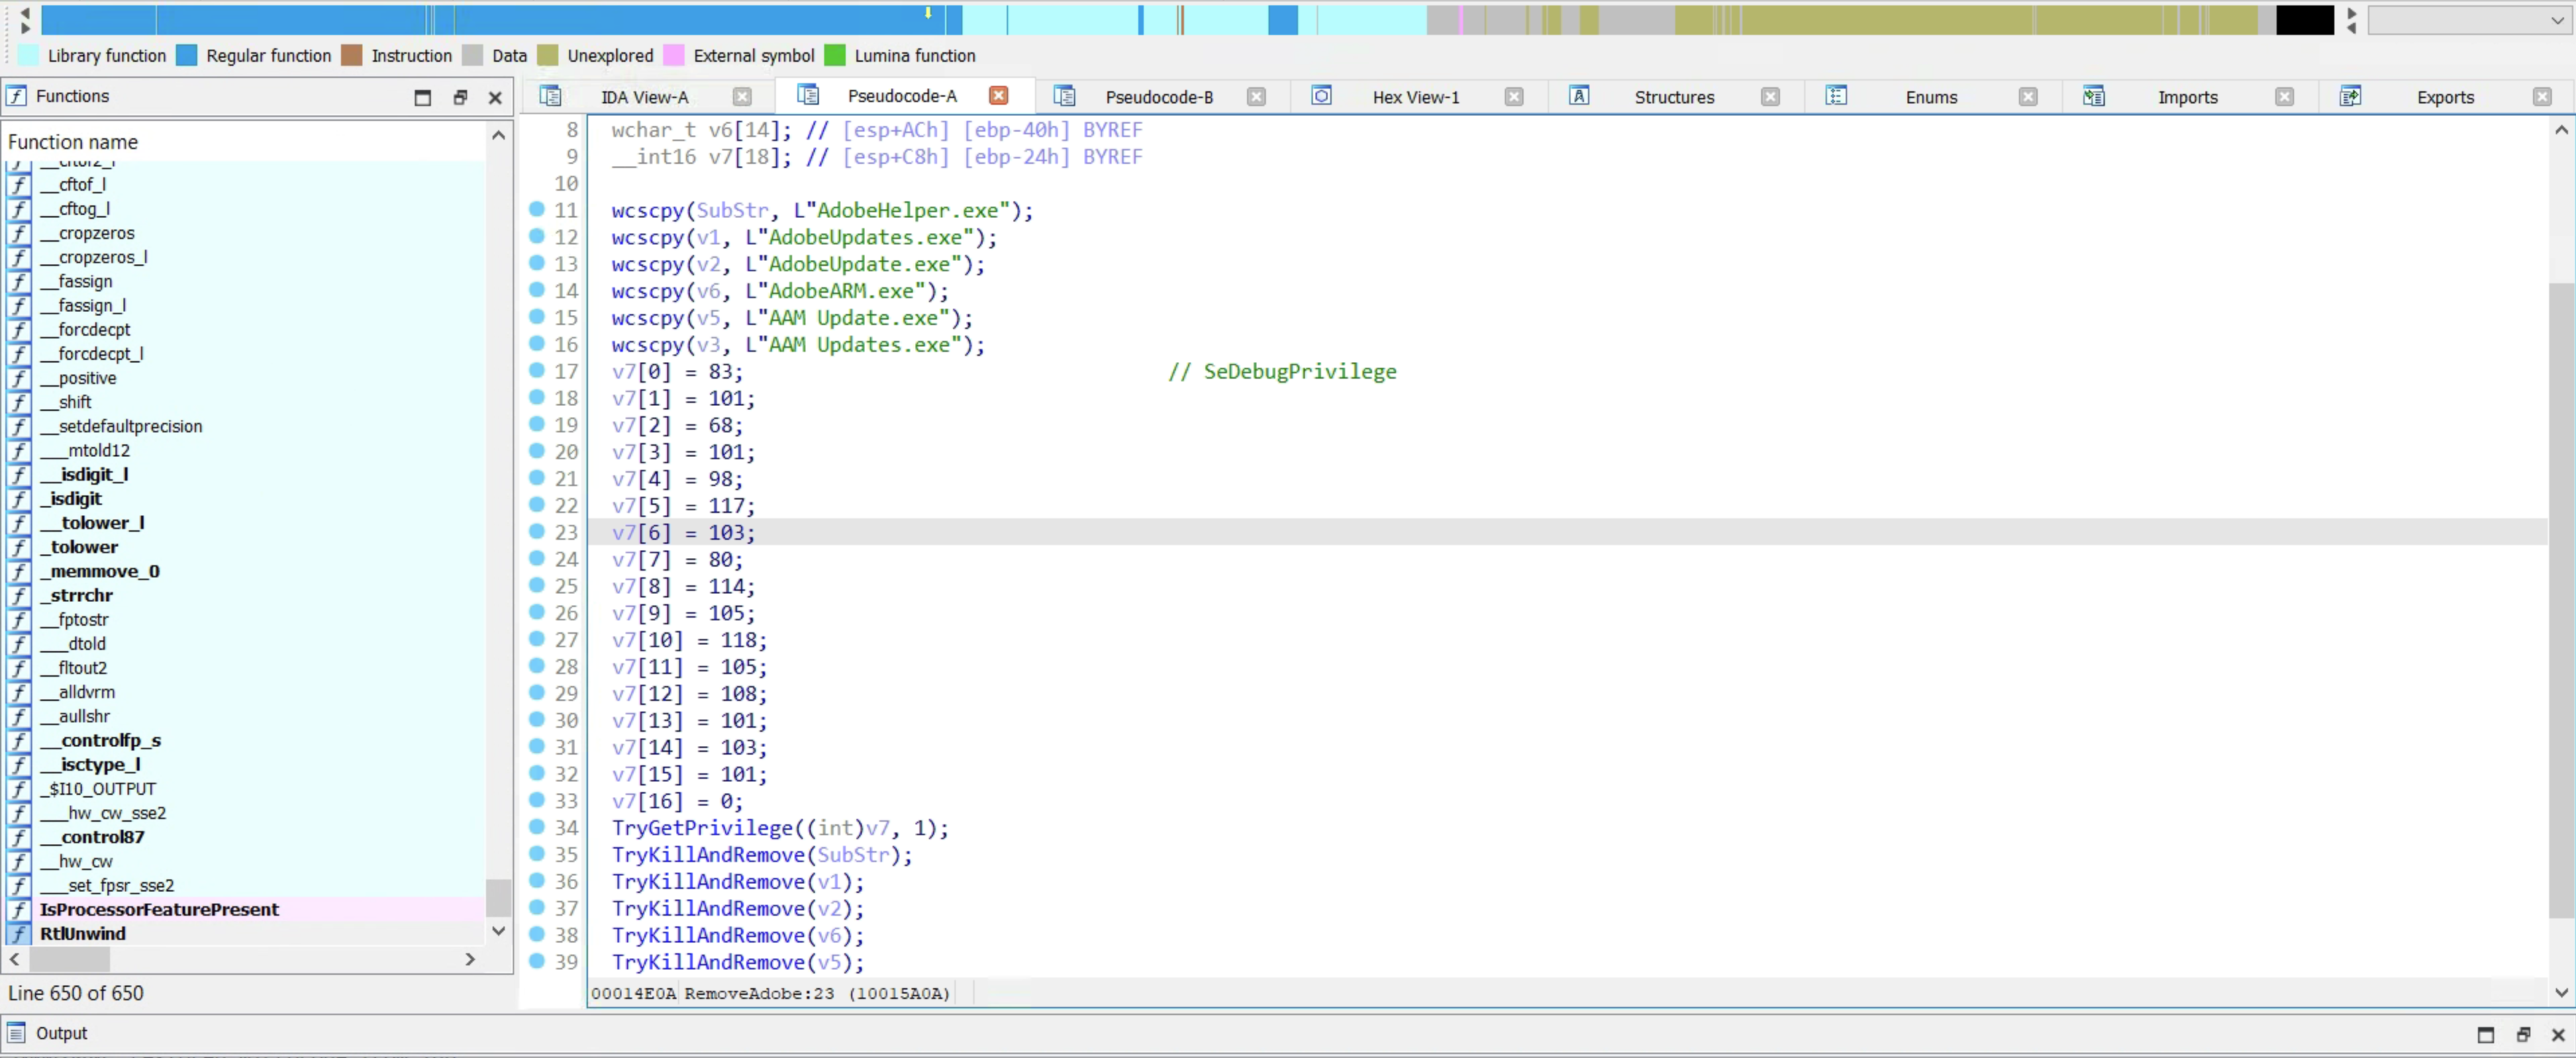Screen dimensions: 2576x1058
Task: Click the IDA View-A tab icon
Action: click(550, 96)
